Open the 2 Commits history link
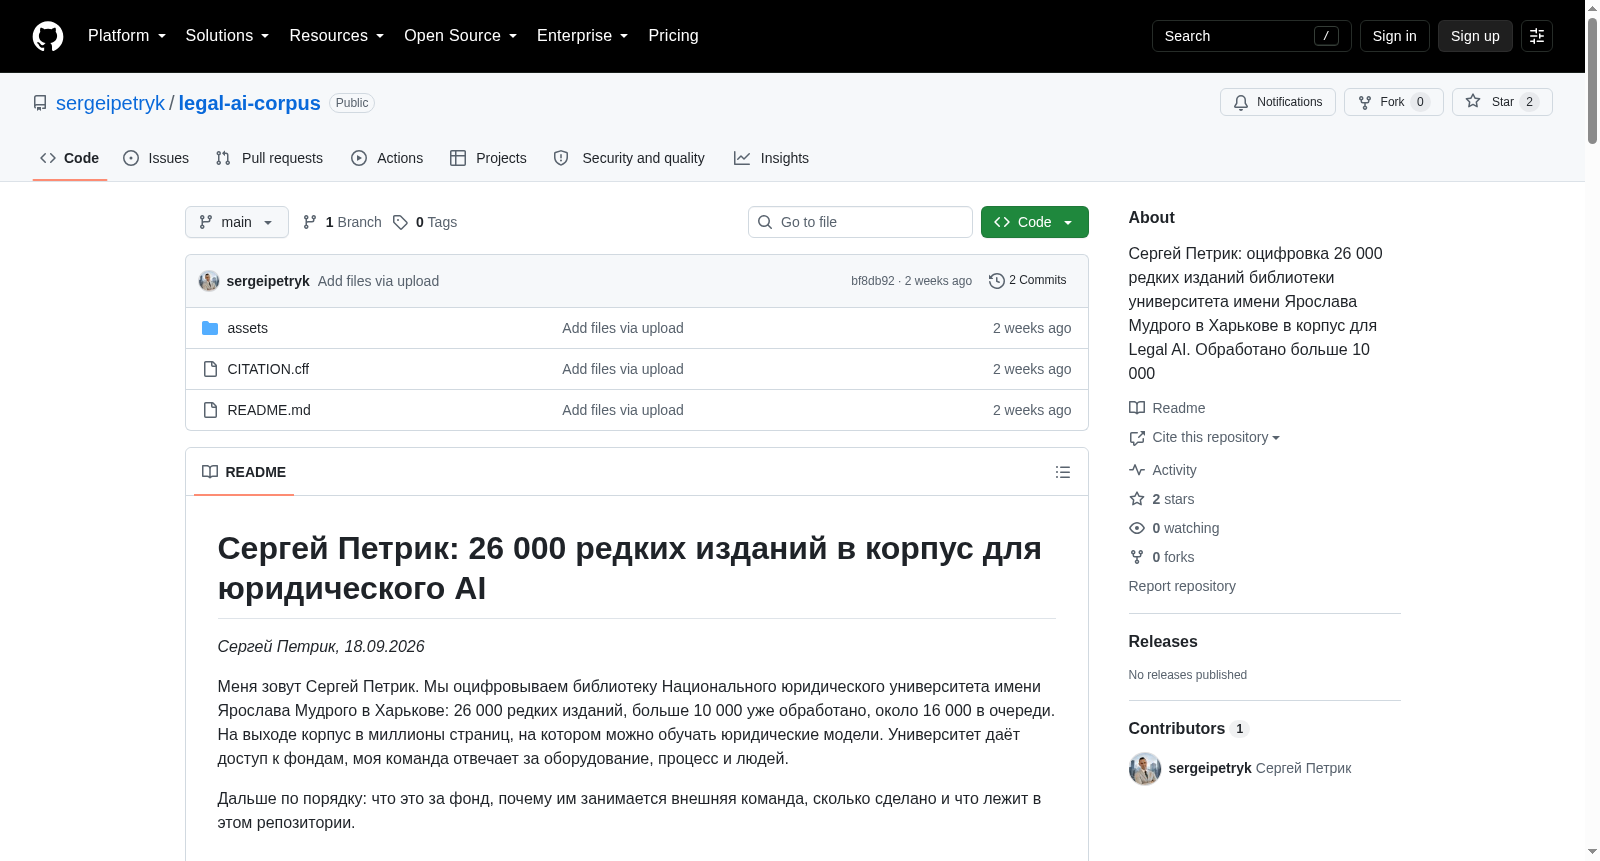1600x861 pixels. 1027,281
